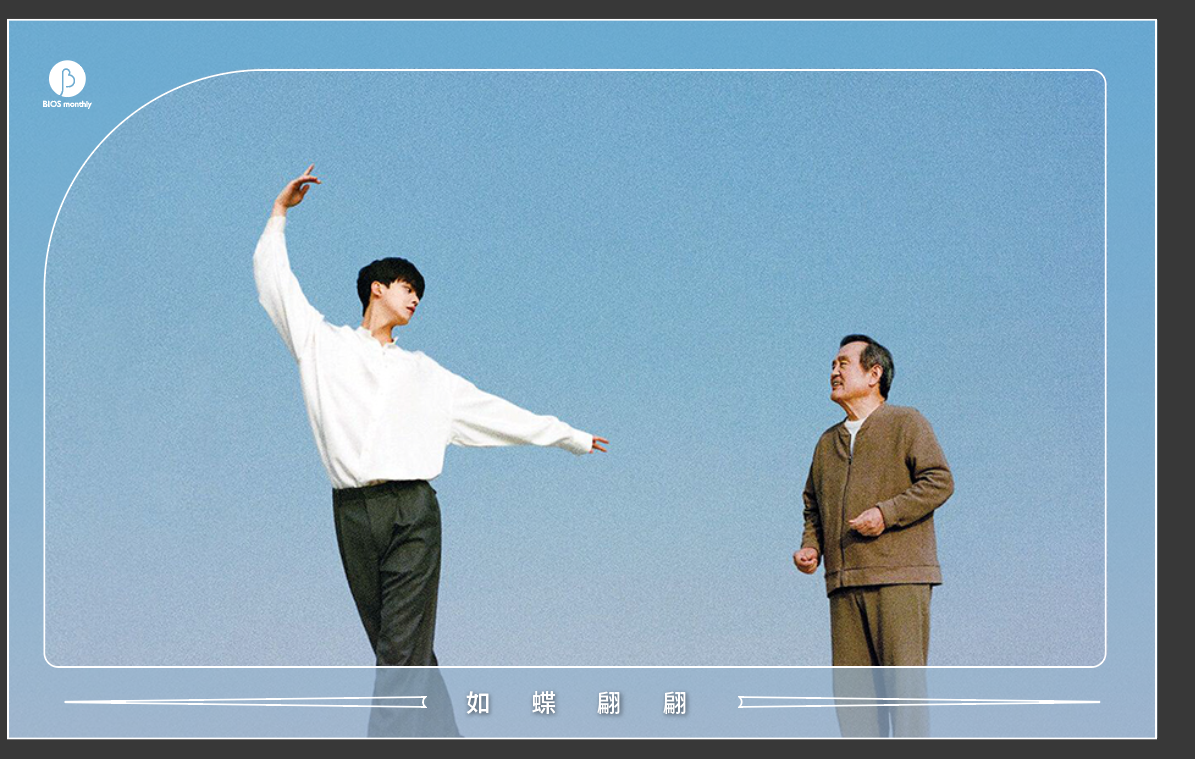Select the "如" title character
This screenshot has width=1195, height=759.
(x=478, y=703)
